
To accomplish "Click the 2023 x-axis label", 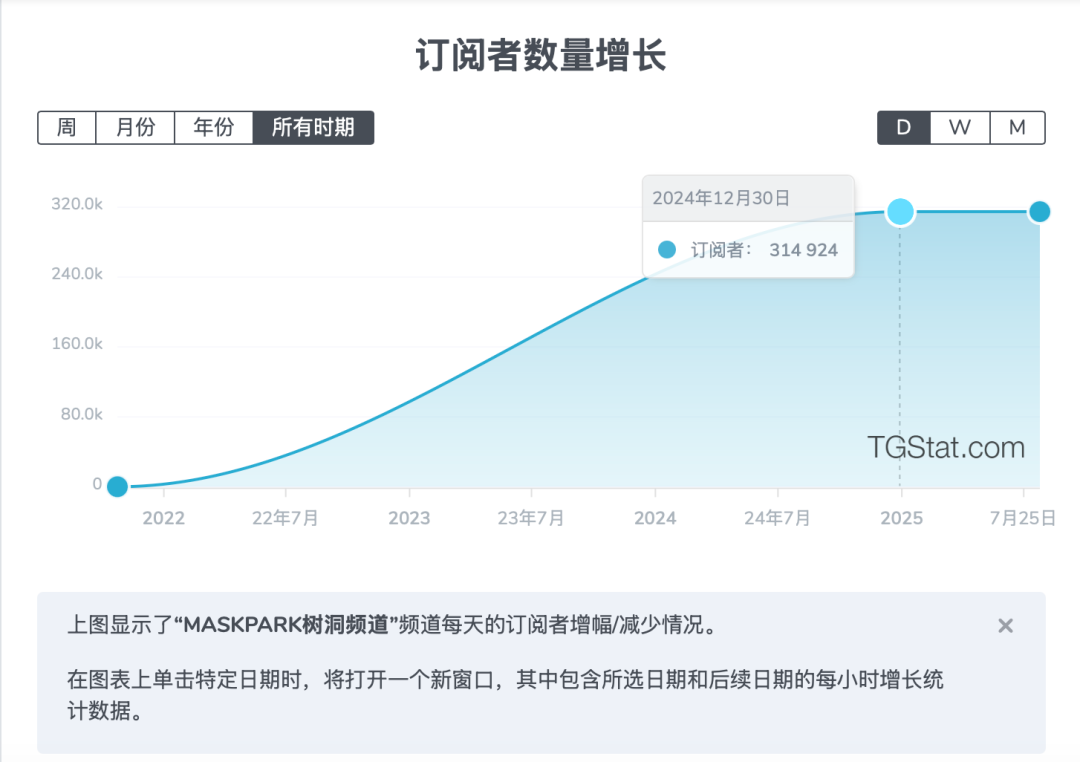I will (409, 518).
